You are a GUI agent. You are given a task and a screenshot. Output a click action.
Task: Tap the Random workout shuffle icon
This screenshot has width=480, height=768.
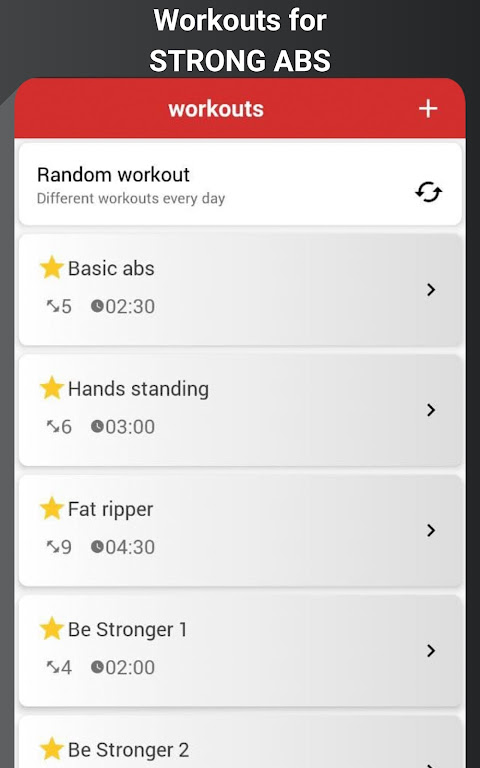tap(429, 192)
